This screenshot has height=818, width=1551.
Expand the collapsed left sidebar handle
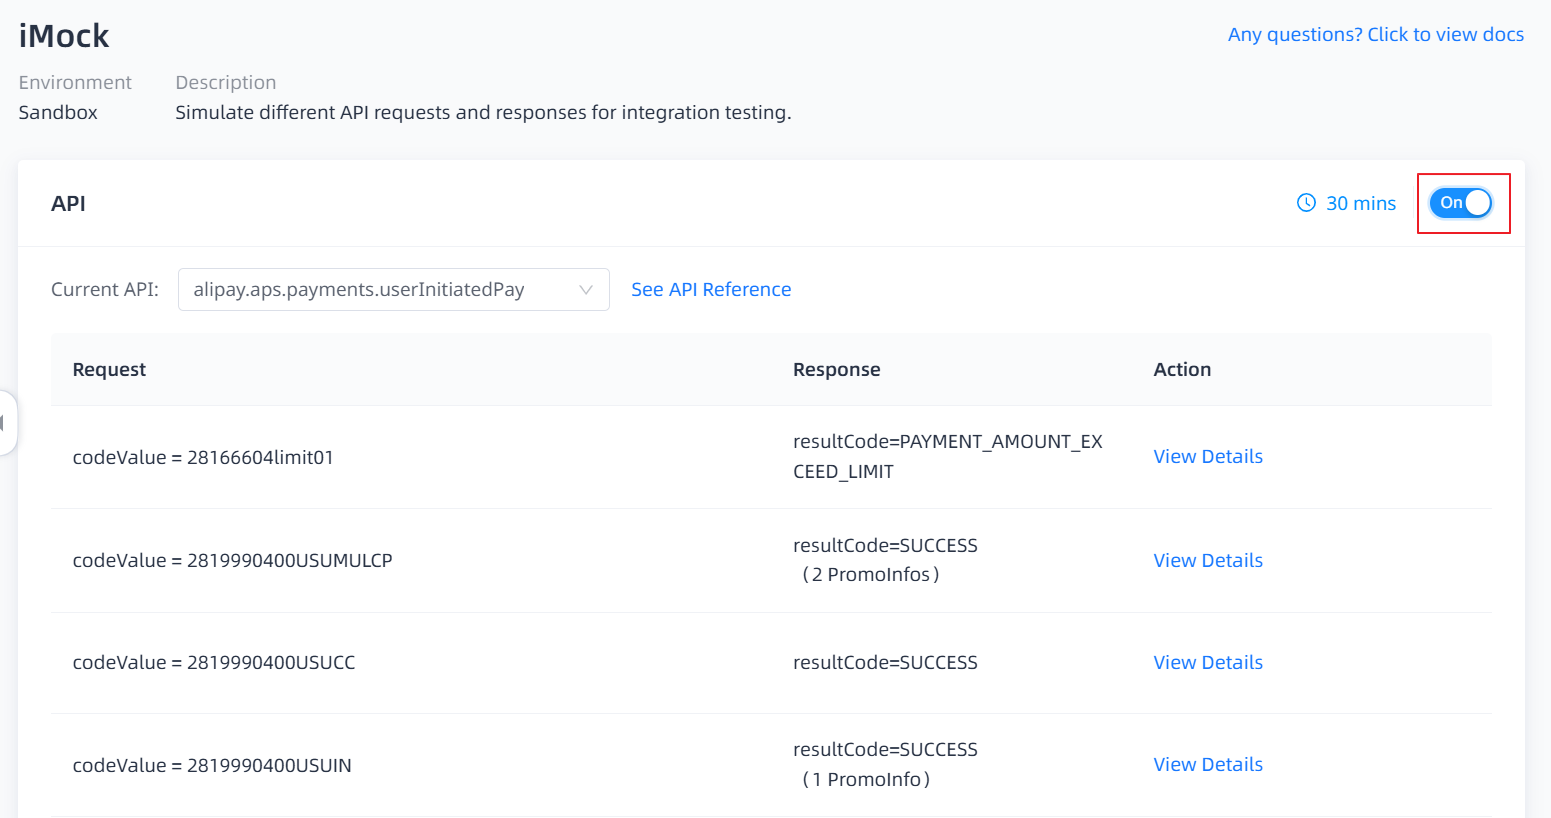pos(6,423)
